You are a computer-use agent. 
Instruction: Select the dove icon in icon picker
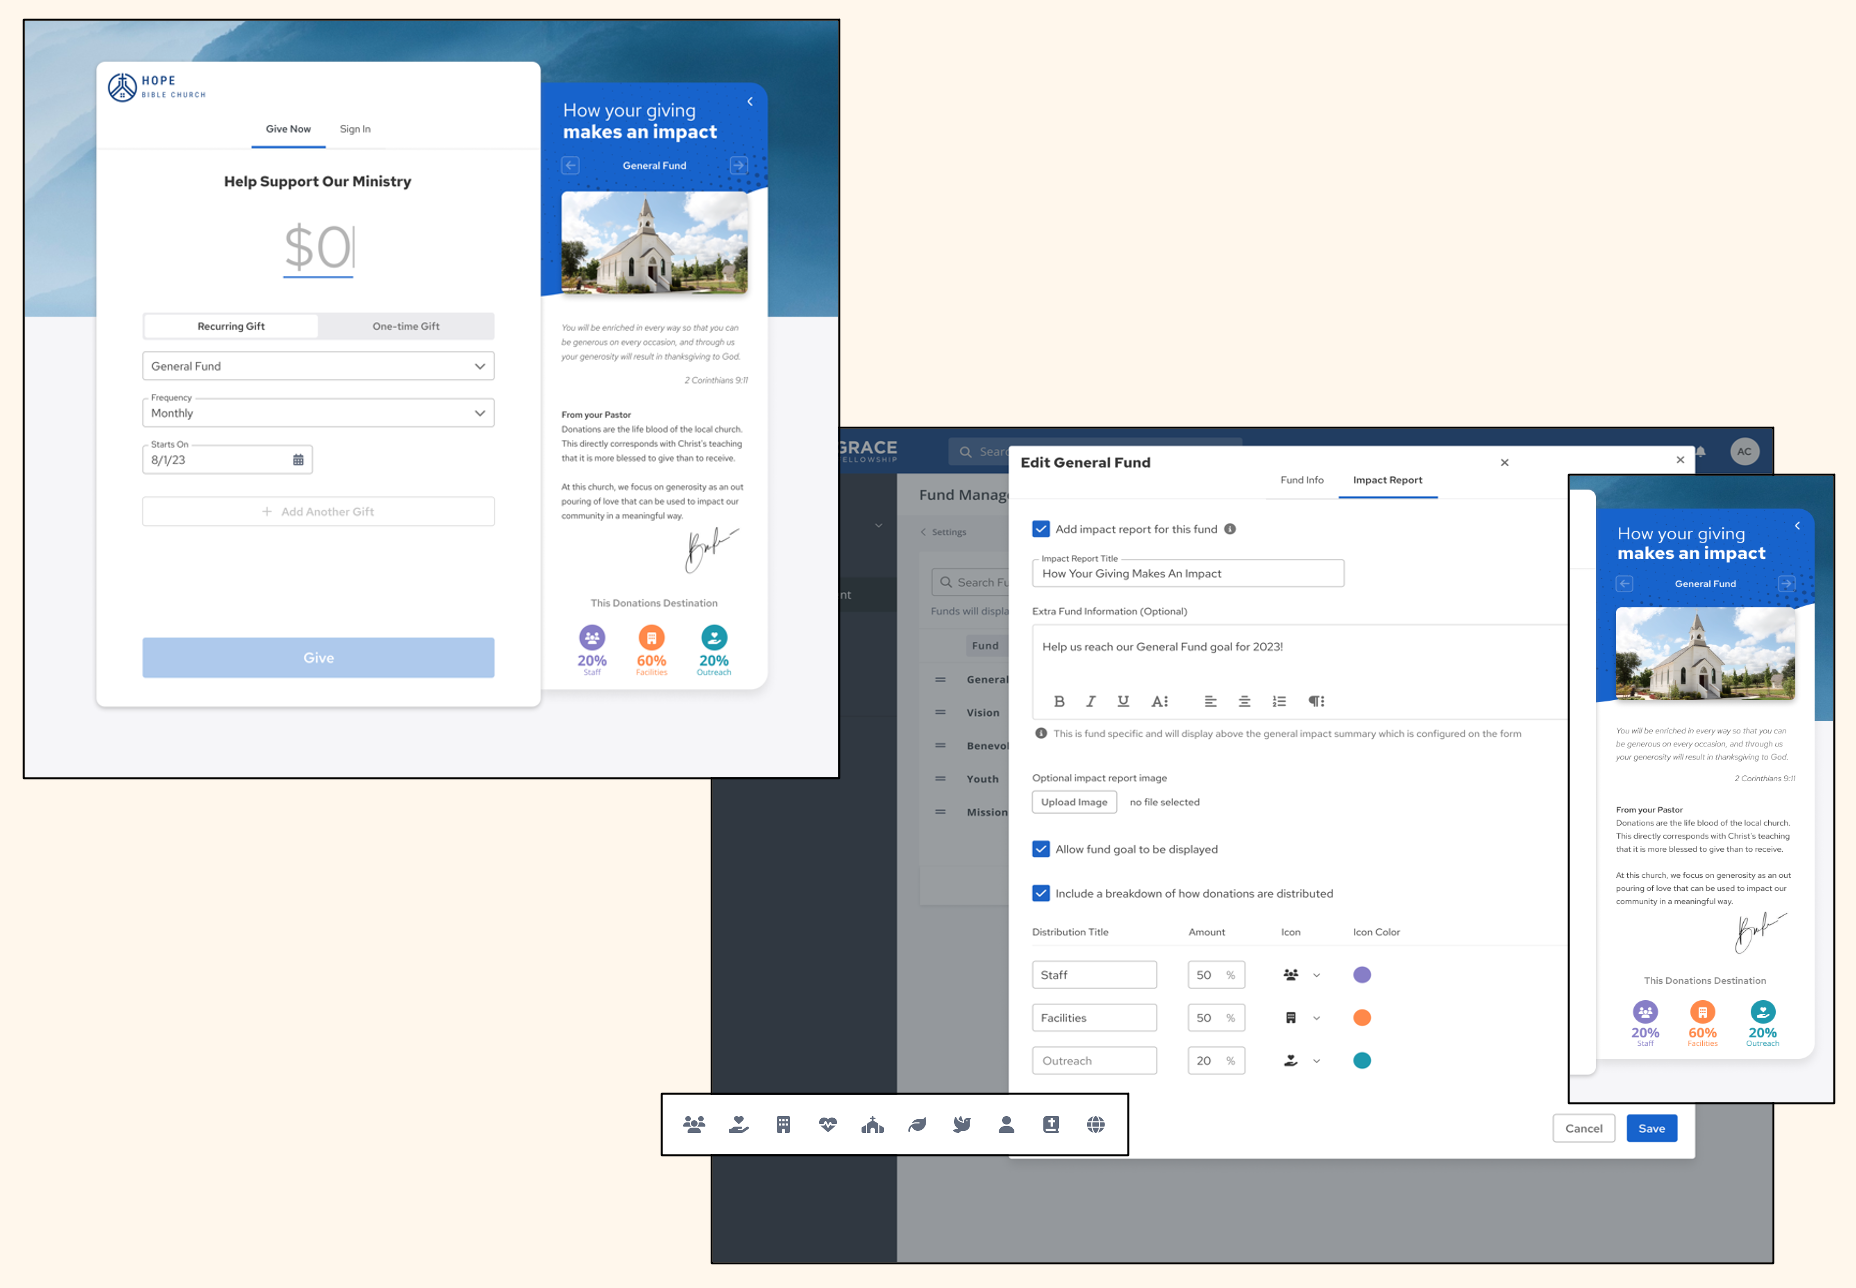(x=962, y=1125)
